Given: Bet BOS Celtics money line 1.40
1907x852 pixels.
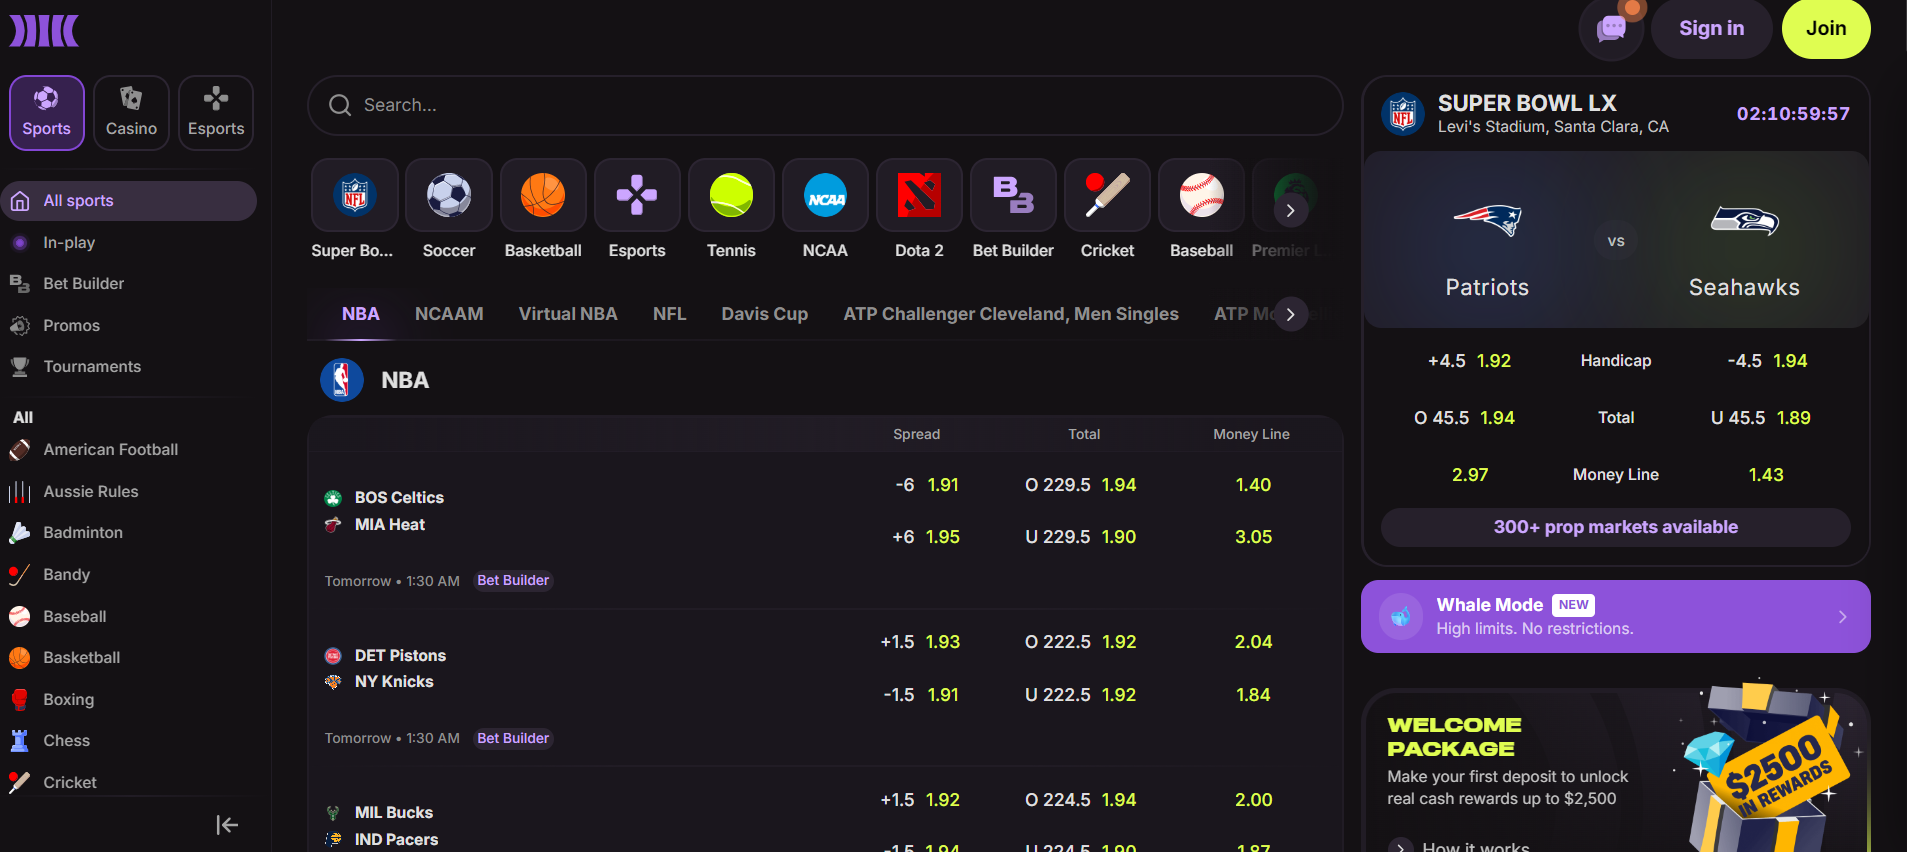Looking at the screenshot, I should click(1253, 485).
